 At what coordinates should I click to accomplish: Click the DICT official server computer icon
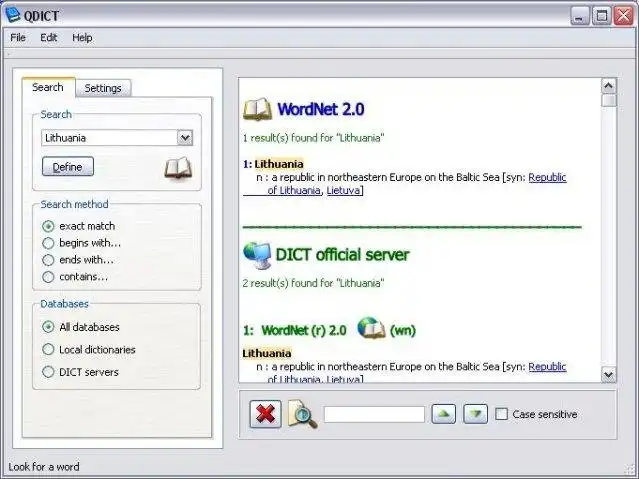257,255
